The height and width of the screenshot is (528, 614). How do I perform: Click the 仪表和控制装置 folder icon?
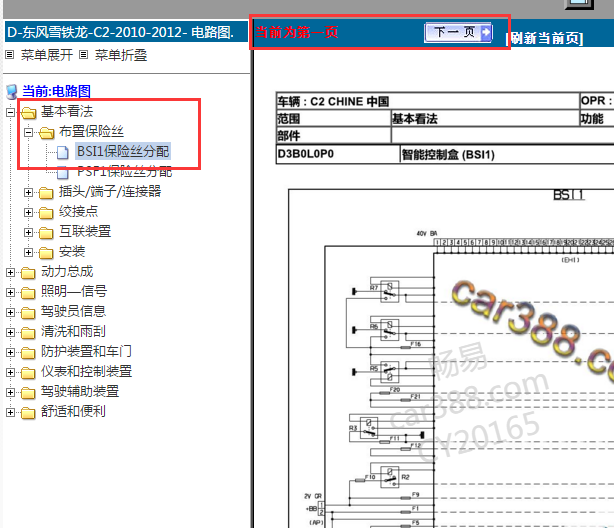coord(28,372)
